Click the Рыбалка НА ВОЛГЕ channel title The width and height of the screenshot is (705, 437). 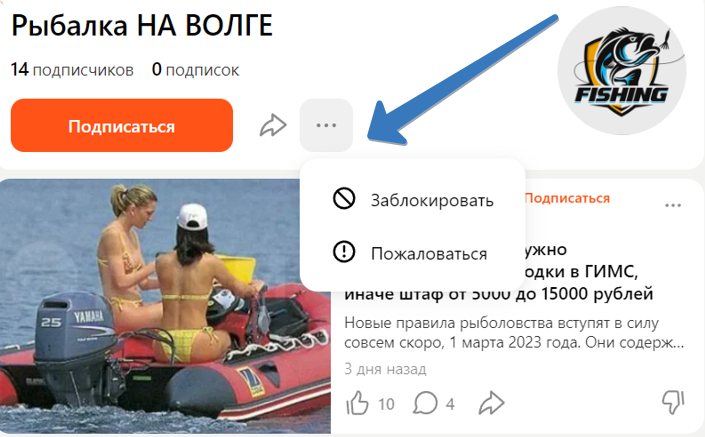tap(142, 26)
